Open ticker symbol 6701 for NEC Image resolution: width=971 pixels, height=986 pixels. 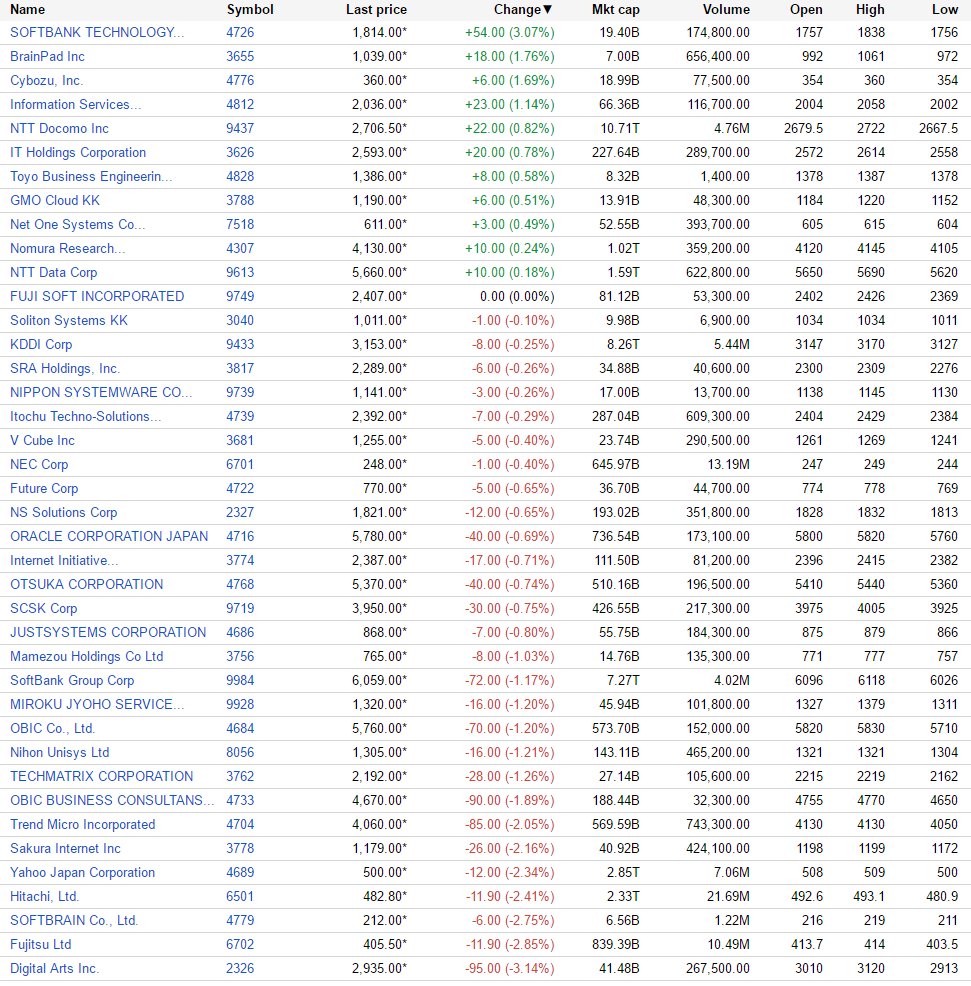[x=240, y=464]
